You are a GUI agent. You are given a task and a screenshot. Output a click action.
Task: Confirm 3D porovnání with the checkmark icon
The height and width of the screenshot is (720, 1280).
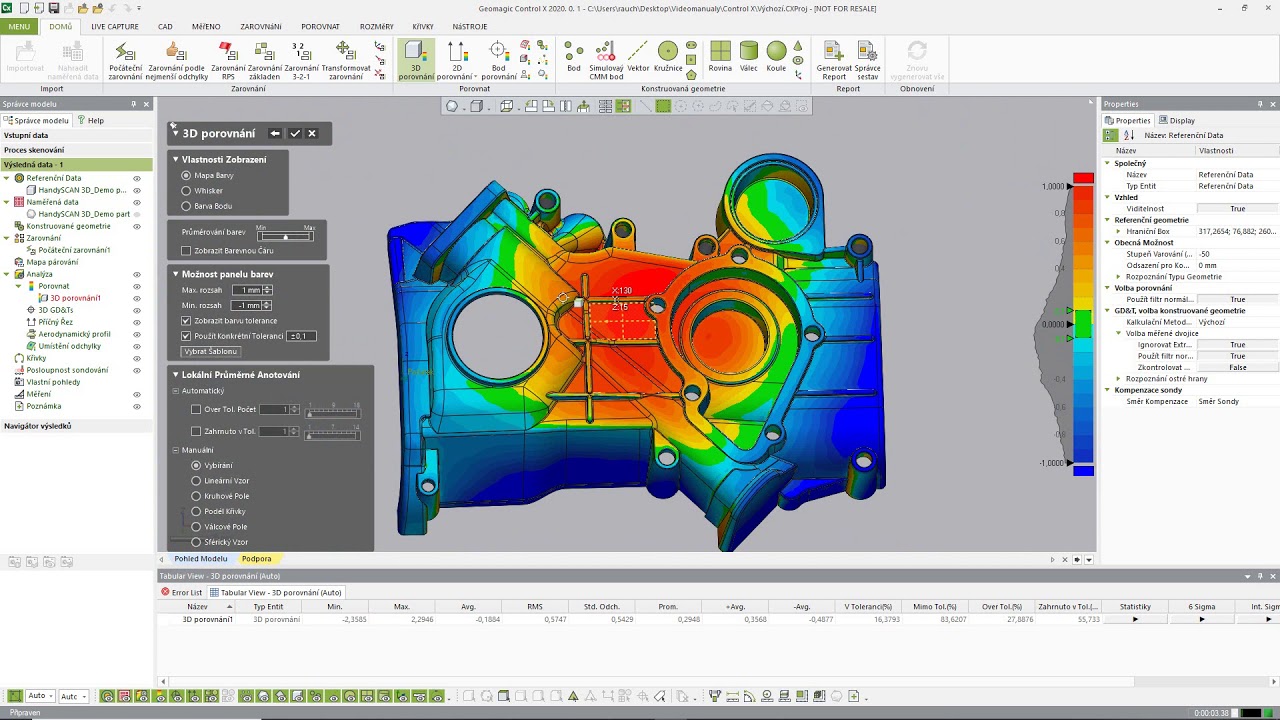pyautogui.click(x=295, y=133)
